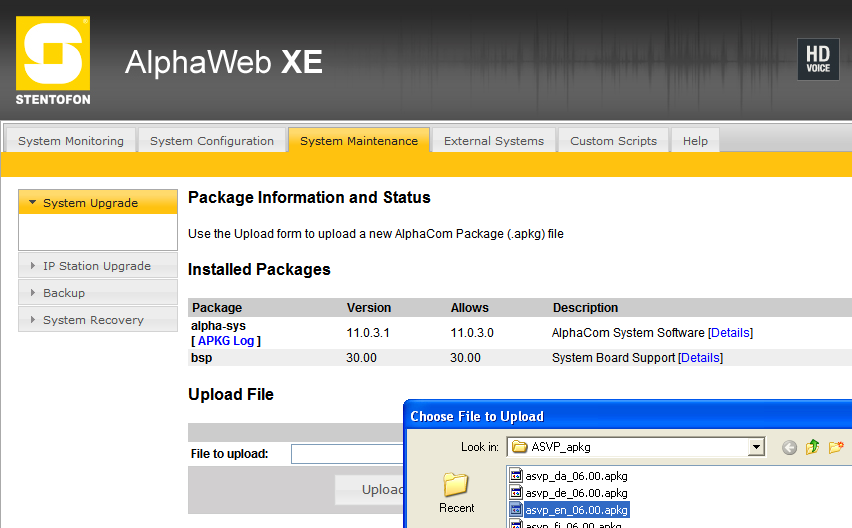Viewport: 852px width, 528px height.
Task: Open the Look in folder dropdown
Action: 756,447
